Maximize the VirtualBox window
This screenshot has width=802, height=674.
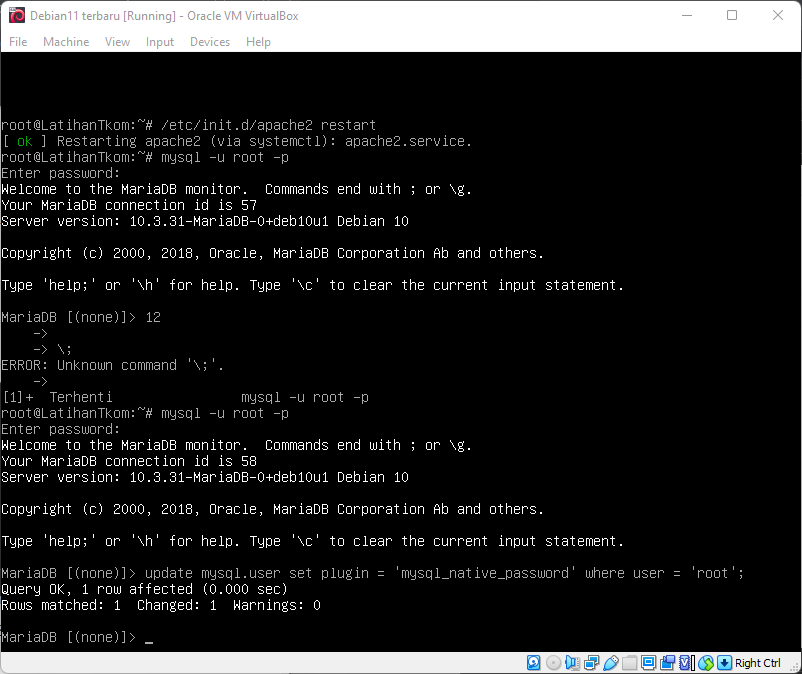732,15
